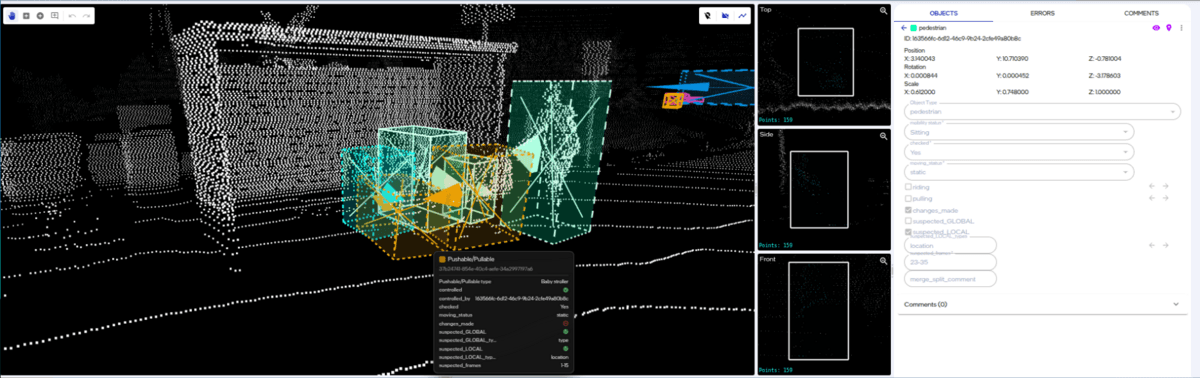Expand the Comments (0) section
Image resolution: width=1200 pixels, height=378 pixels.
coord(1043,304)
